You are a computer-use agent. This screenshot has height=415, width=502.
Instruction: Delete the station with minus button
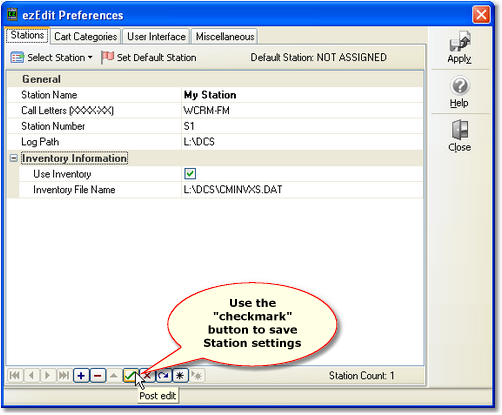(98, 376)
